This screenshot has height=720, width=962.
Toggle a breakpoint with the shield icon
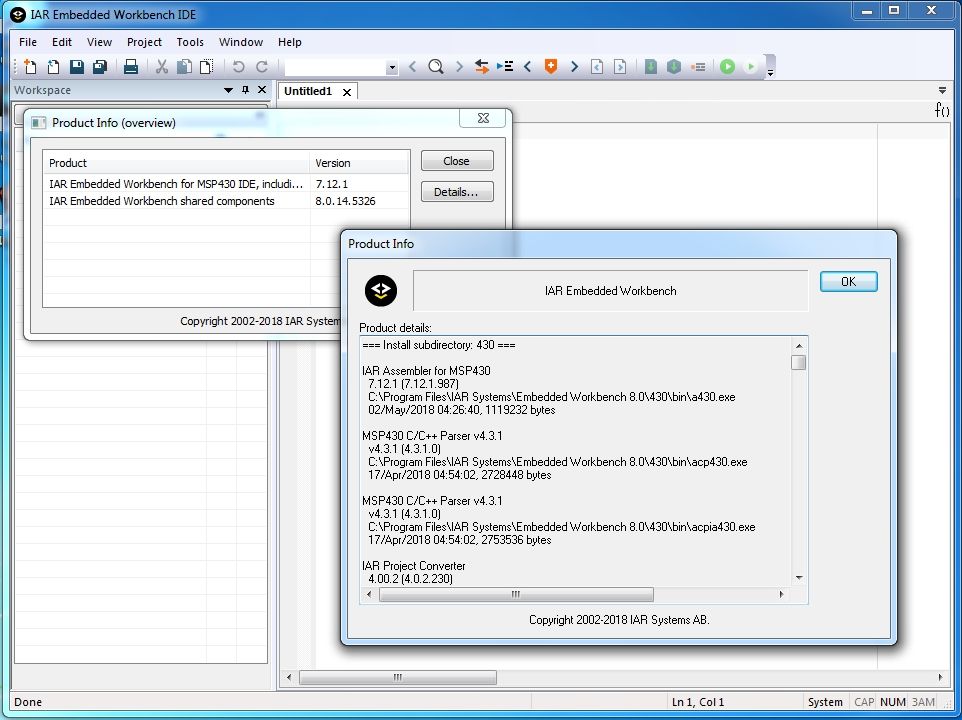coord(550,66)
